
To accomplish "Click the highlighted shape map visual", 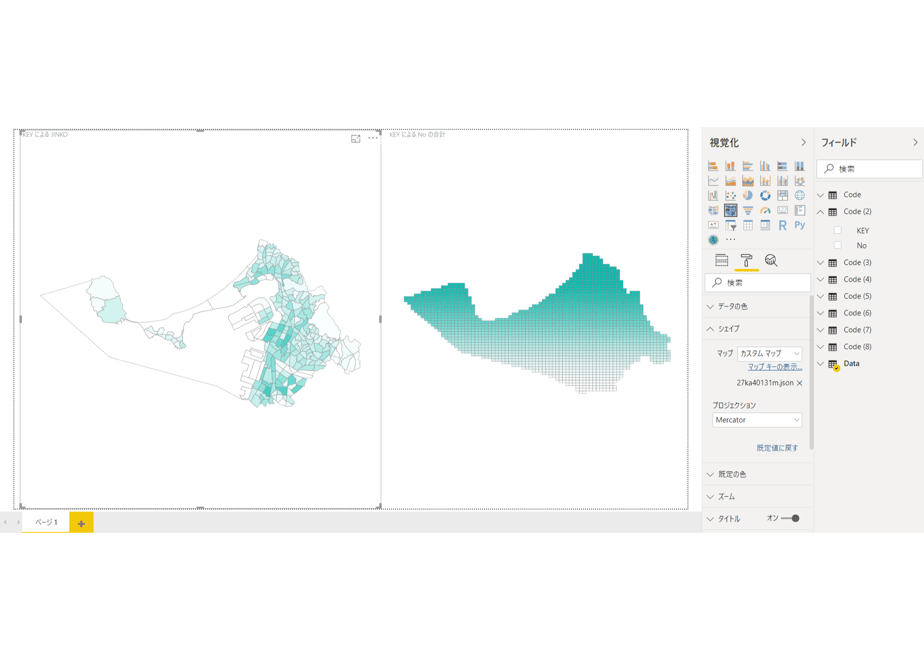I will pos(730,210).
